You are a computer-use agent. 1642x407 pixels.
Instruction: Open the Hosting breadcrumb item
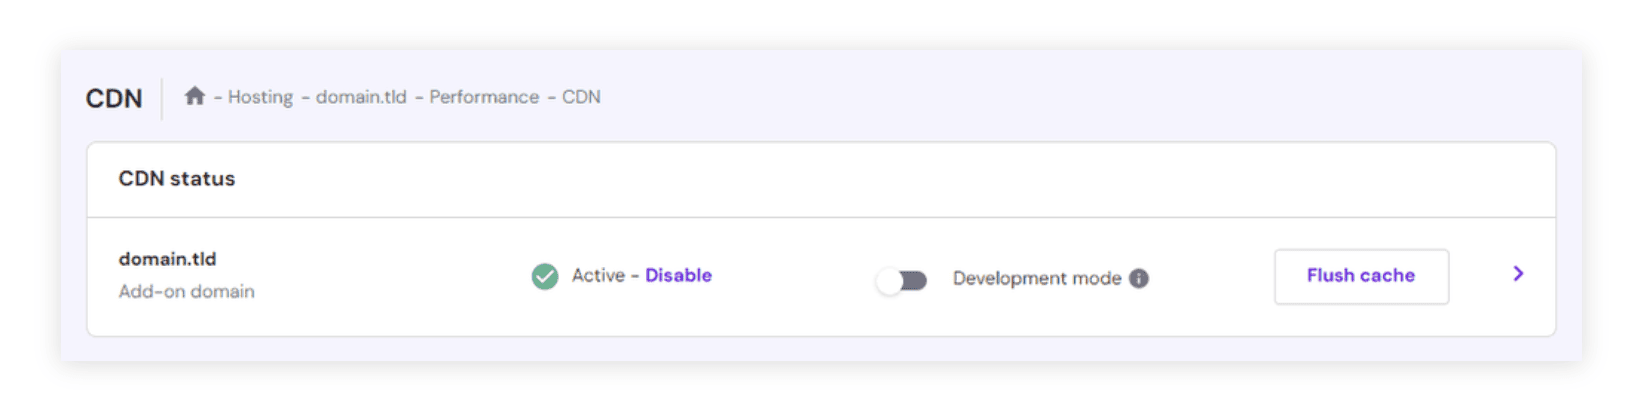click(260, 97)
